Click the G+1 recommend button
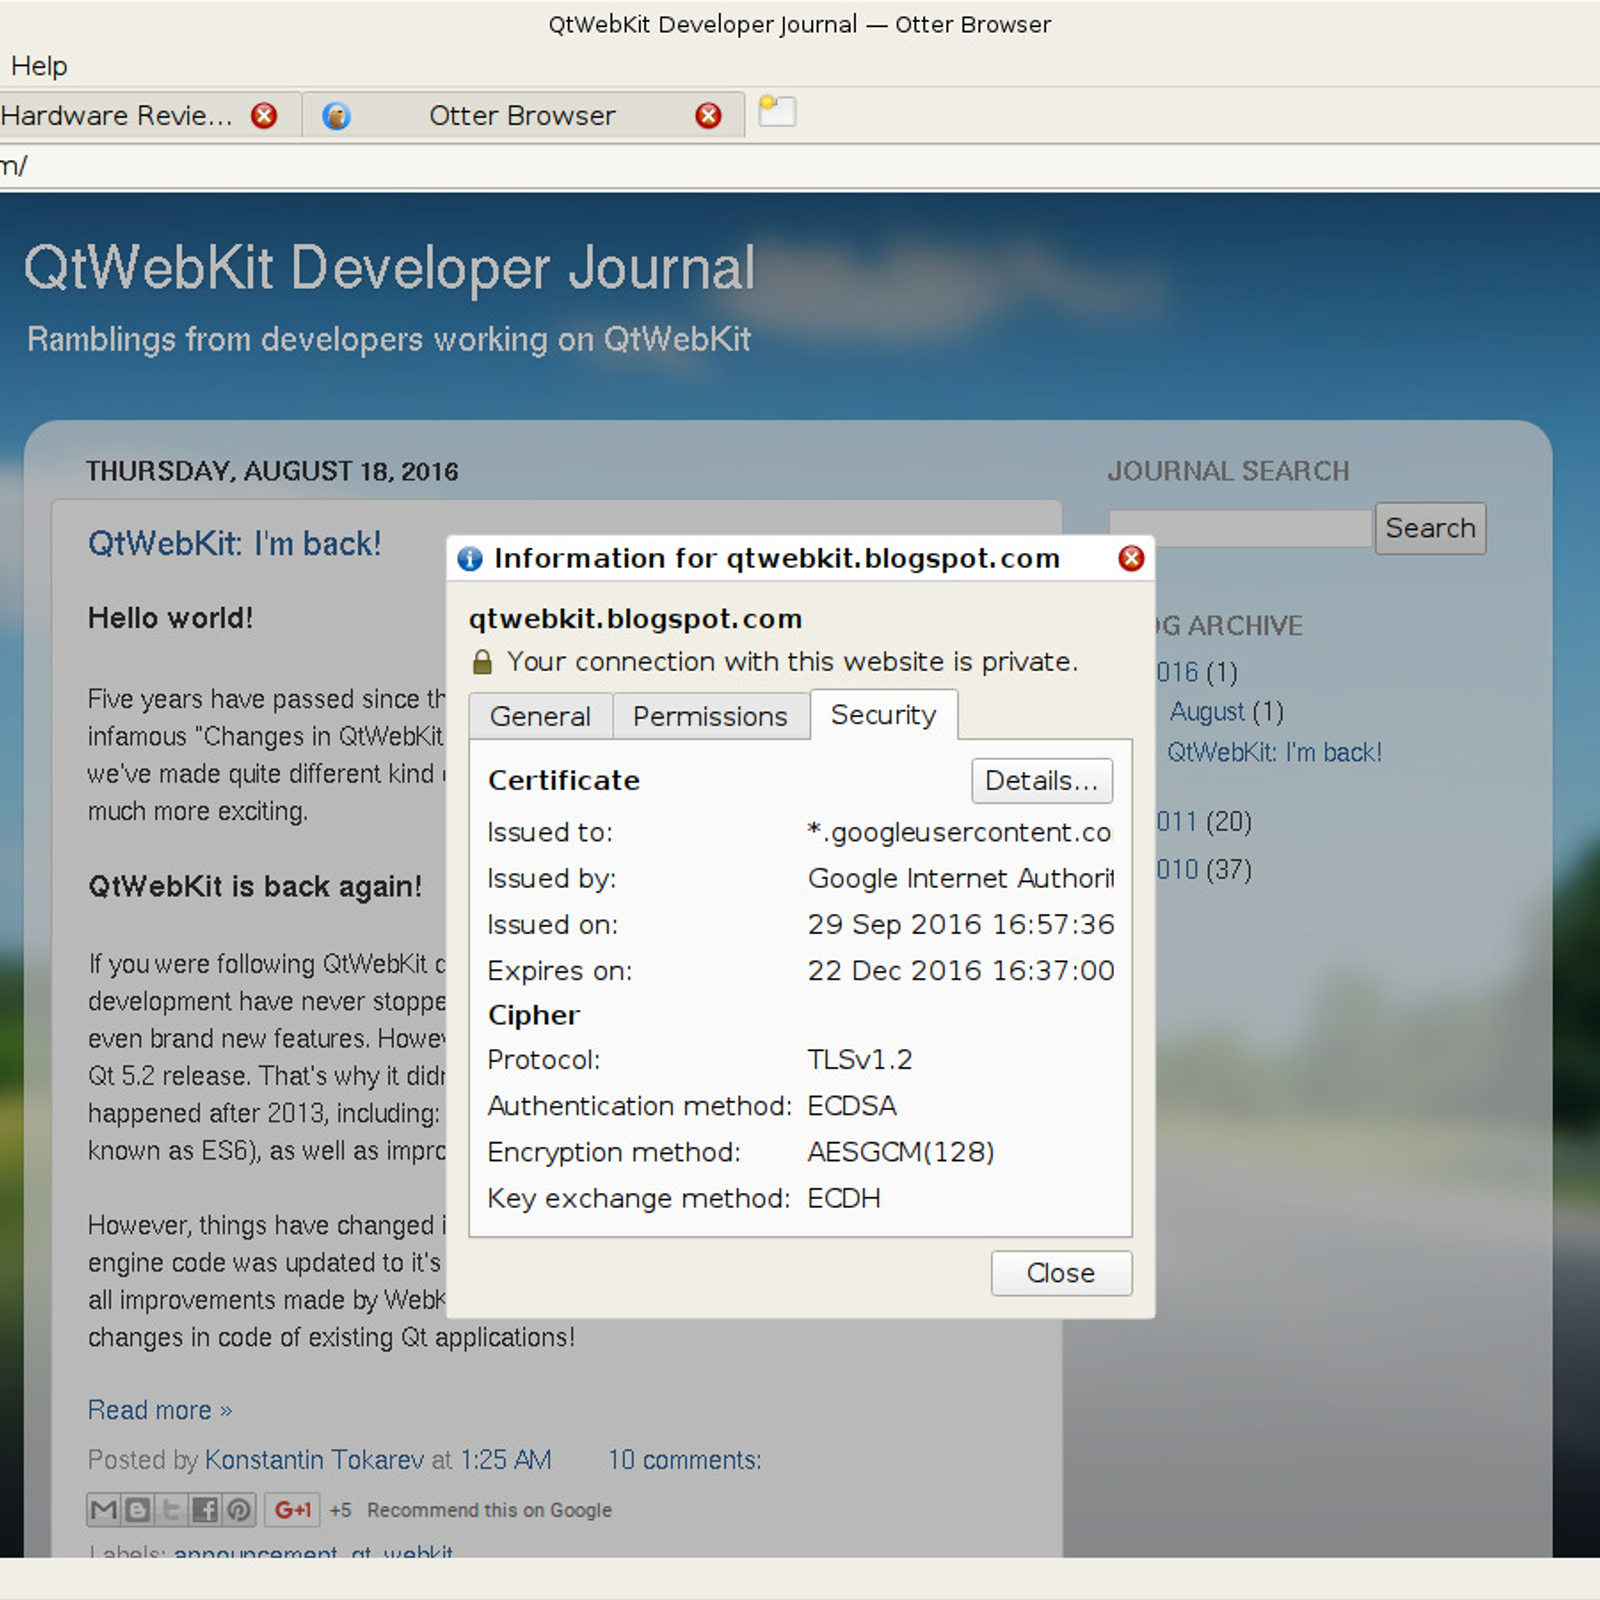 click(x=292, y=1509)
